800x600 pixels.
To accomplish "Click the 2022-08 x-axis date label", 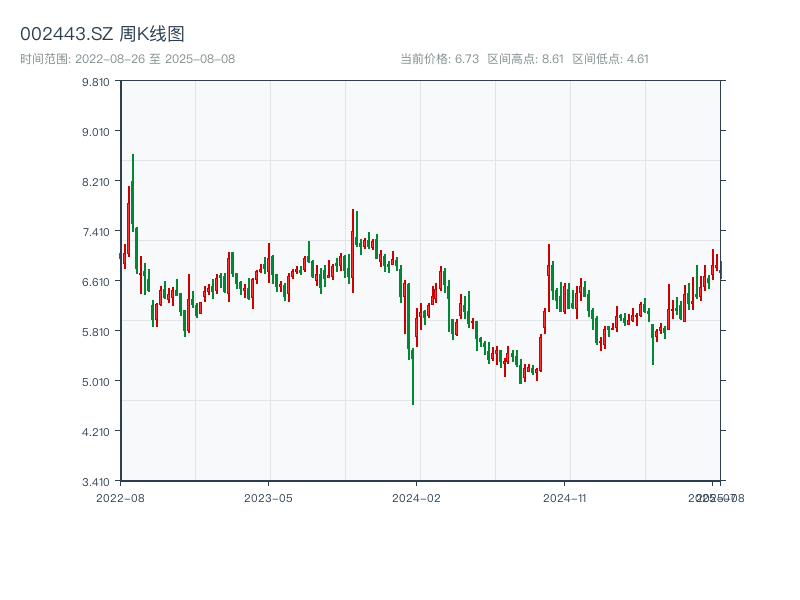I will point(120,497).
